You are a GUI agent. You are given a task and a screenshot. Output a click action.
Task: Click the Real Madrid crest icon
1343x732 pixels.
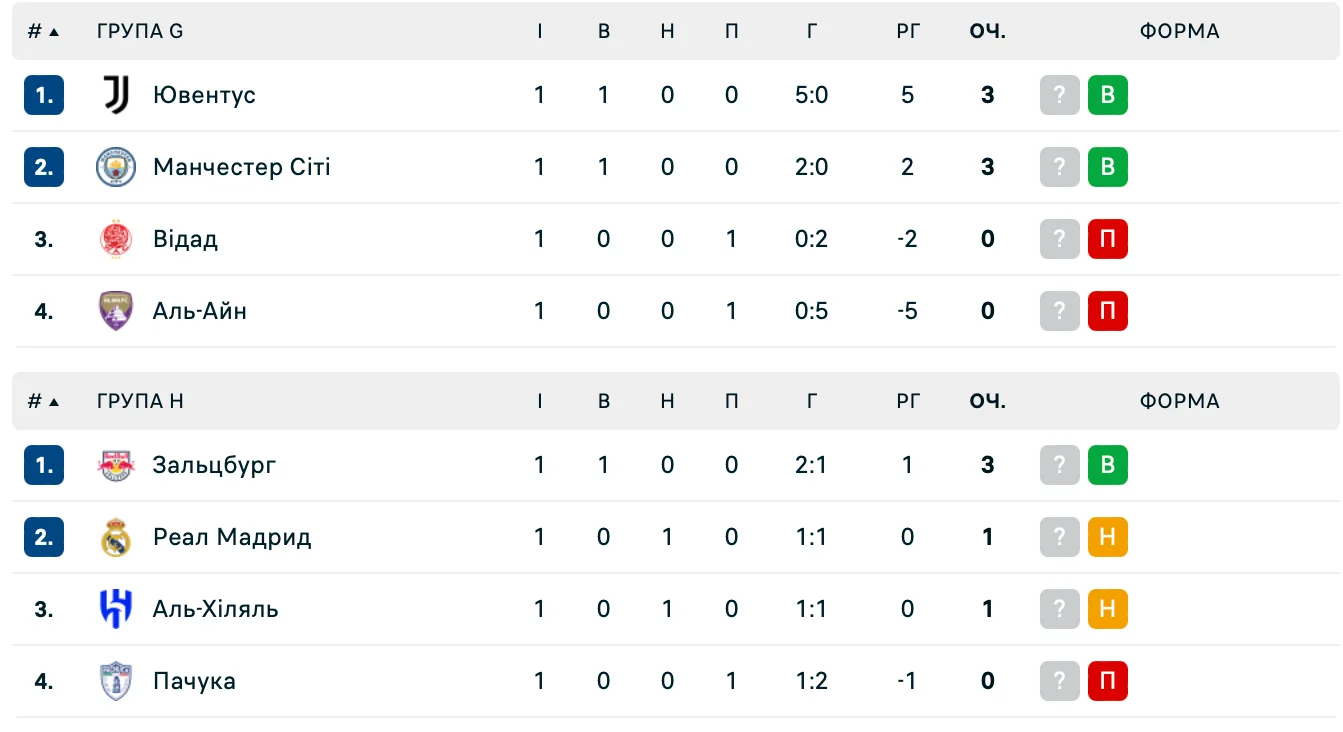point(116,537)
